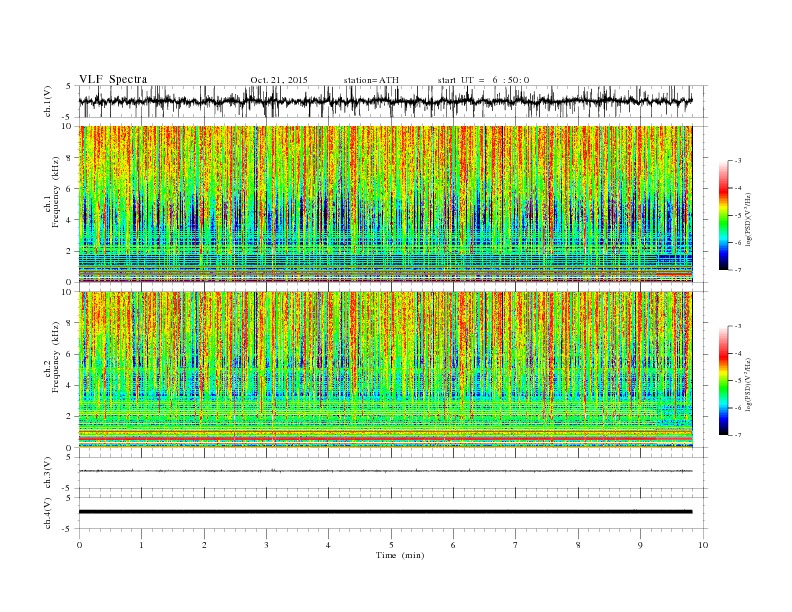Click the '-3' tick on ch.1 colorbar
Viewport: 792px width, 612px height.
pyautogui.click(x=738, y=161)
